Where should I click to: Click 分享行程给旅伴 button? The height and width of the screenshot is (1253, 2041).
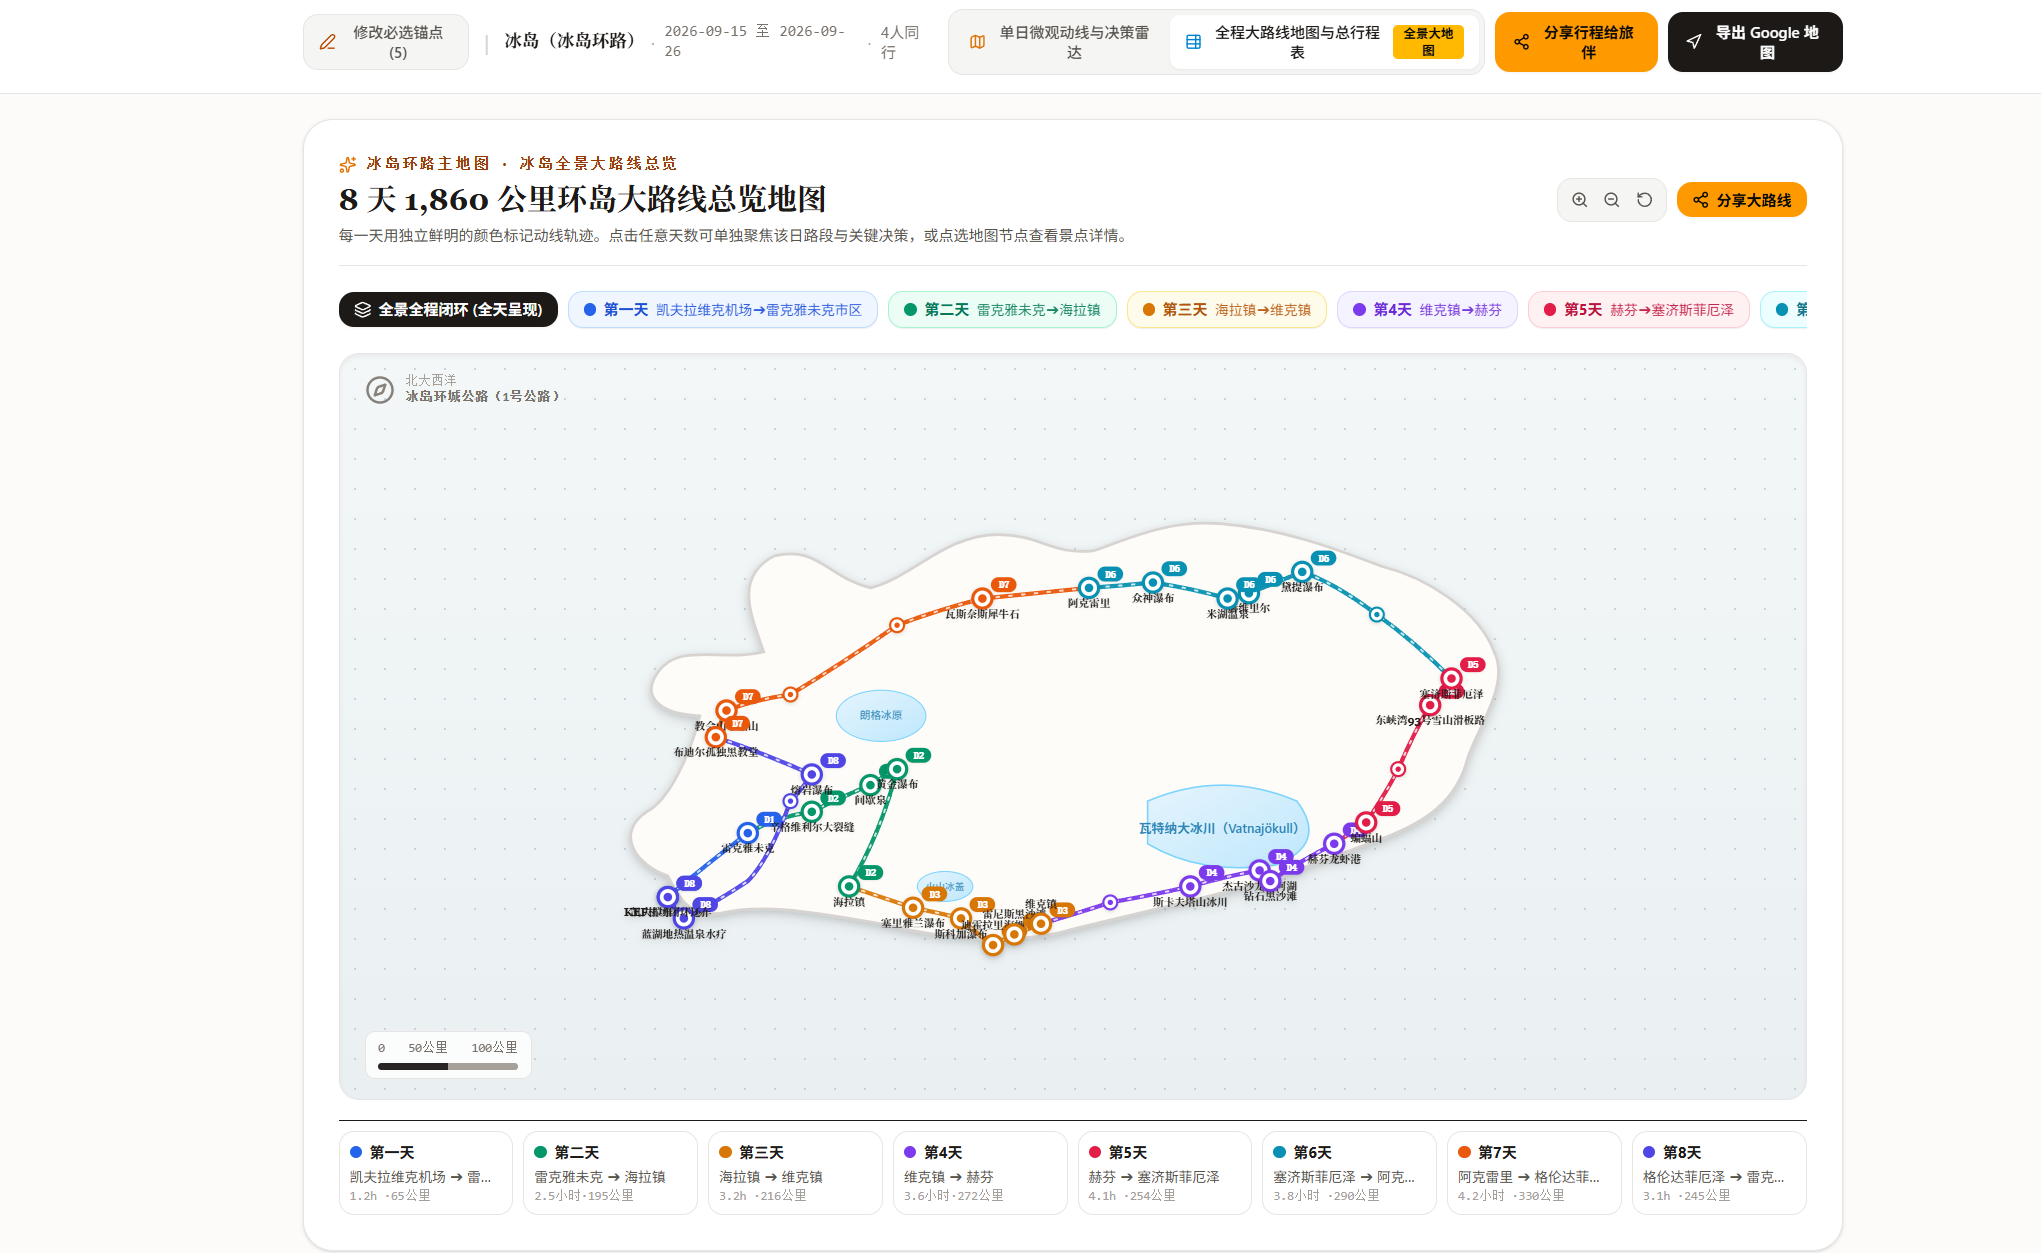click(x=1576, y=42)
